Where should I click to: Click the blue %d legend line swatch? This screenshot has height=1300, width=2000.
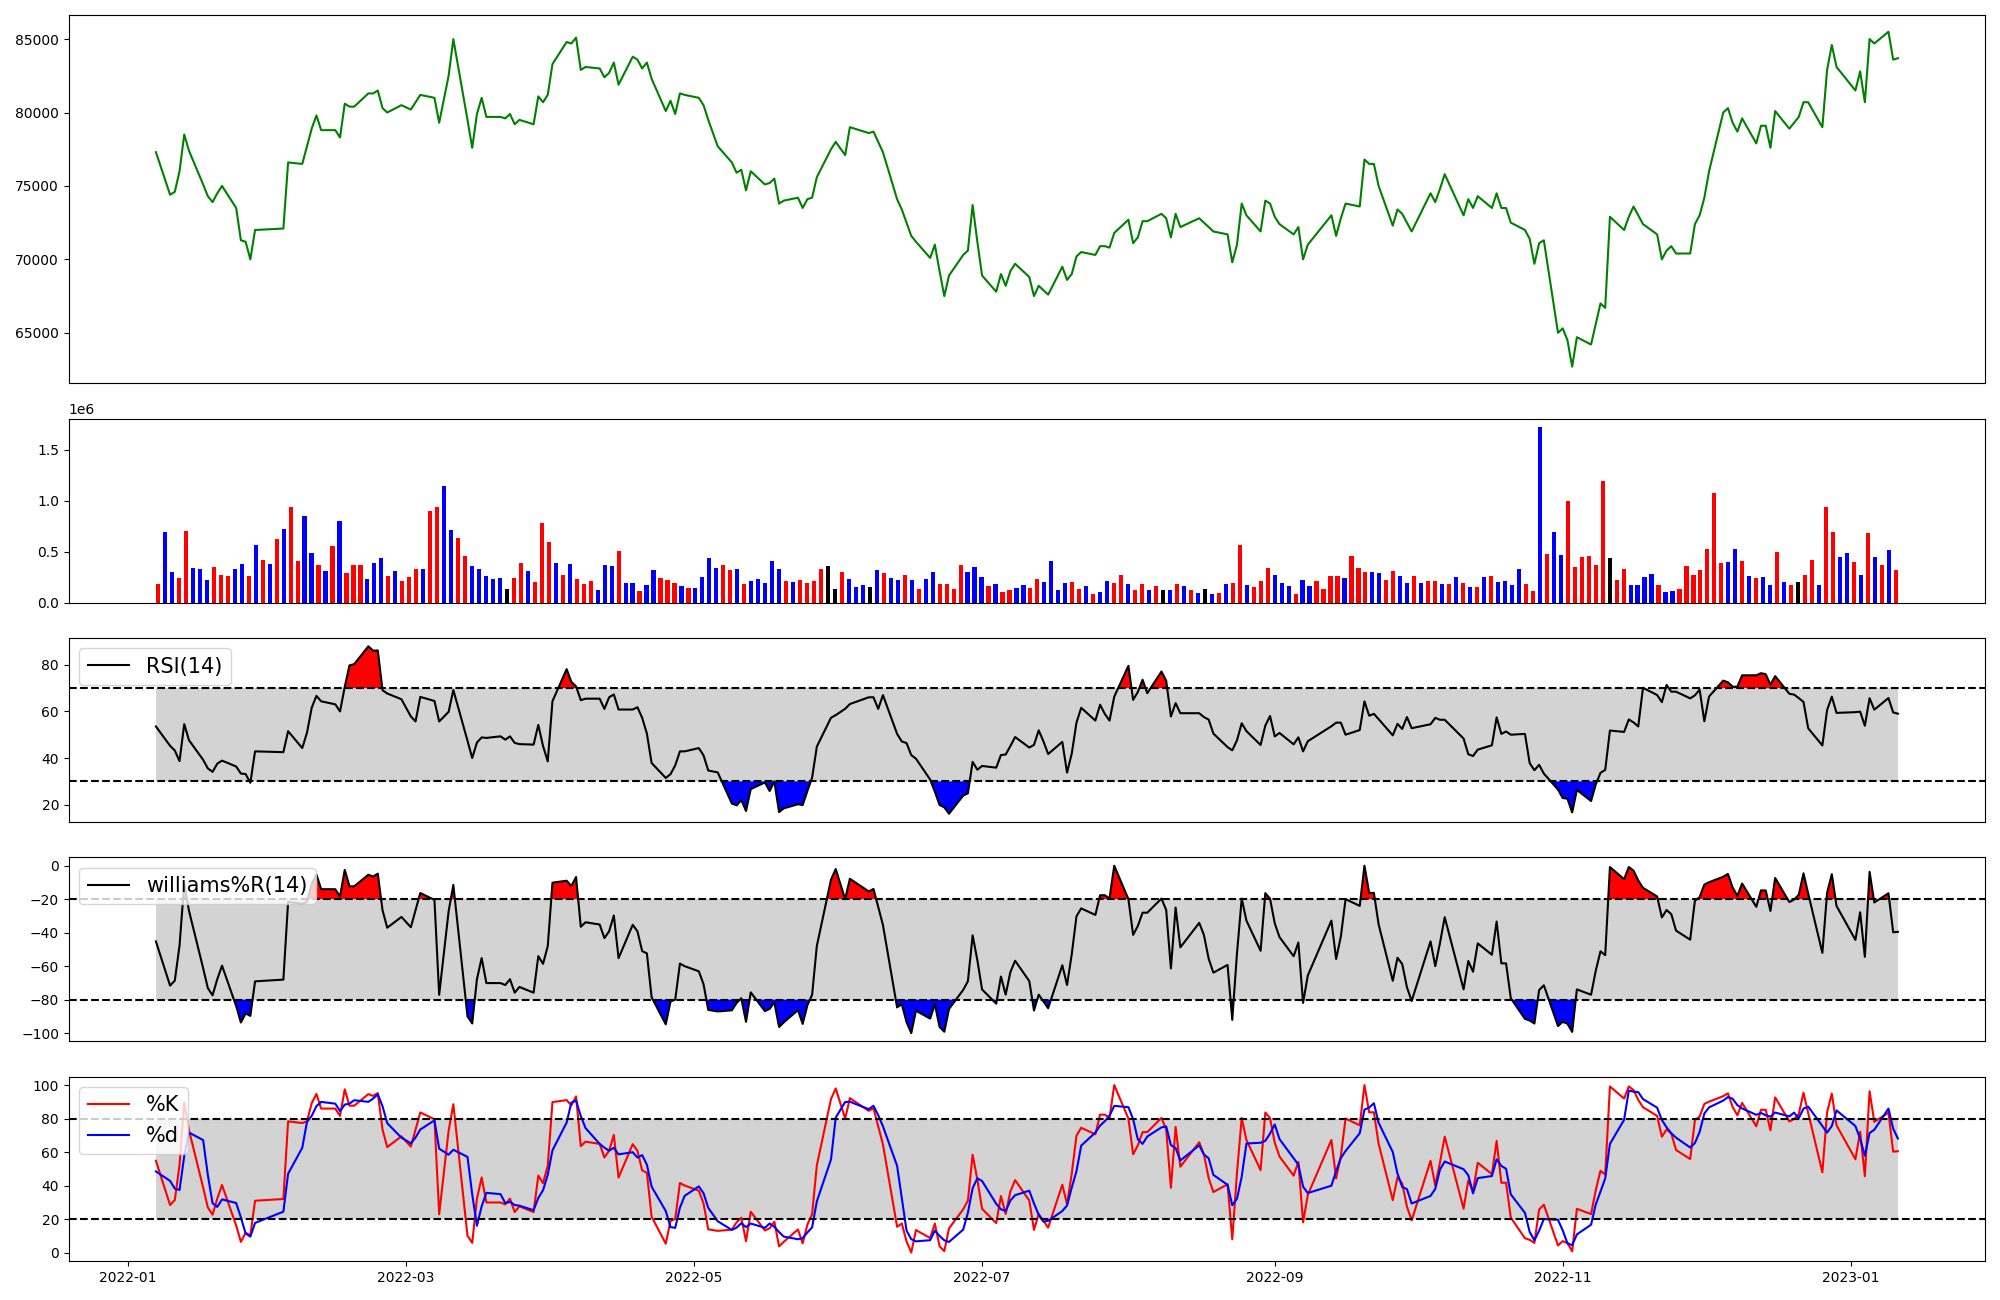pyautogui.click(x=109, y=1135)
